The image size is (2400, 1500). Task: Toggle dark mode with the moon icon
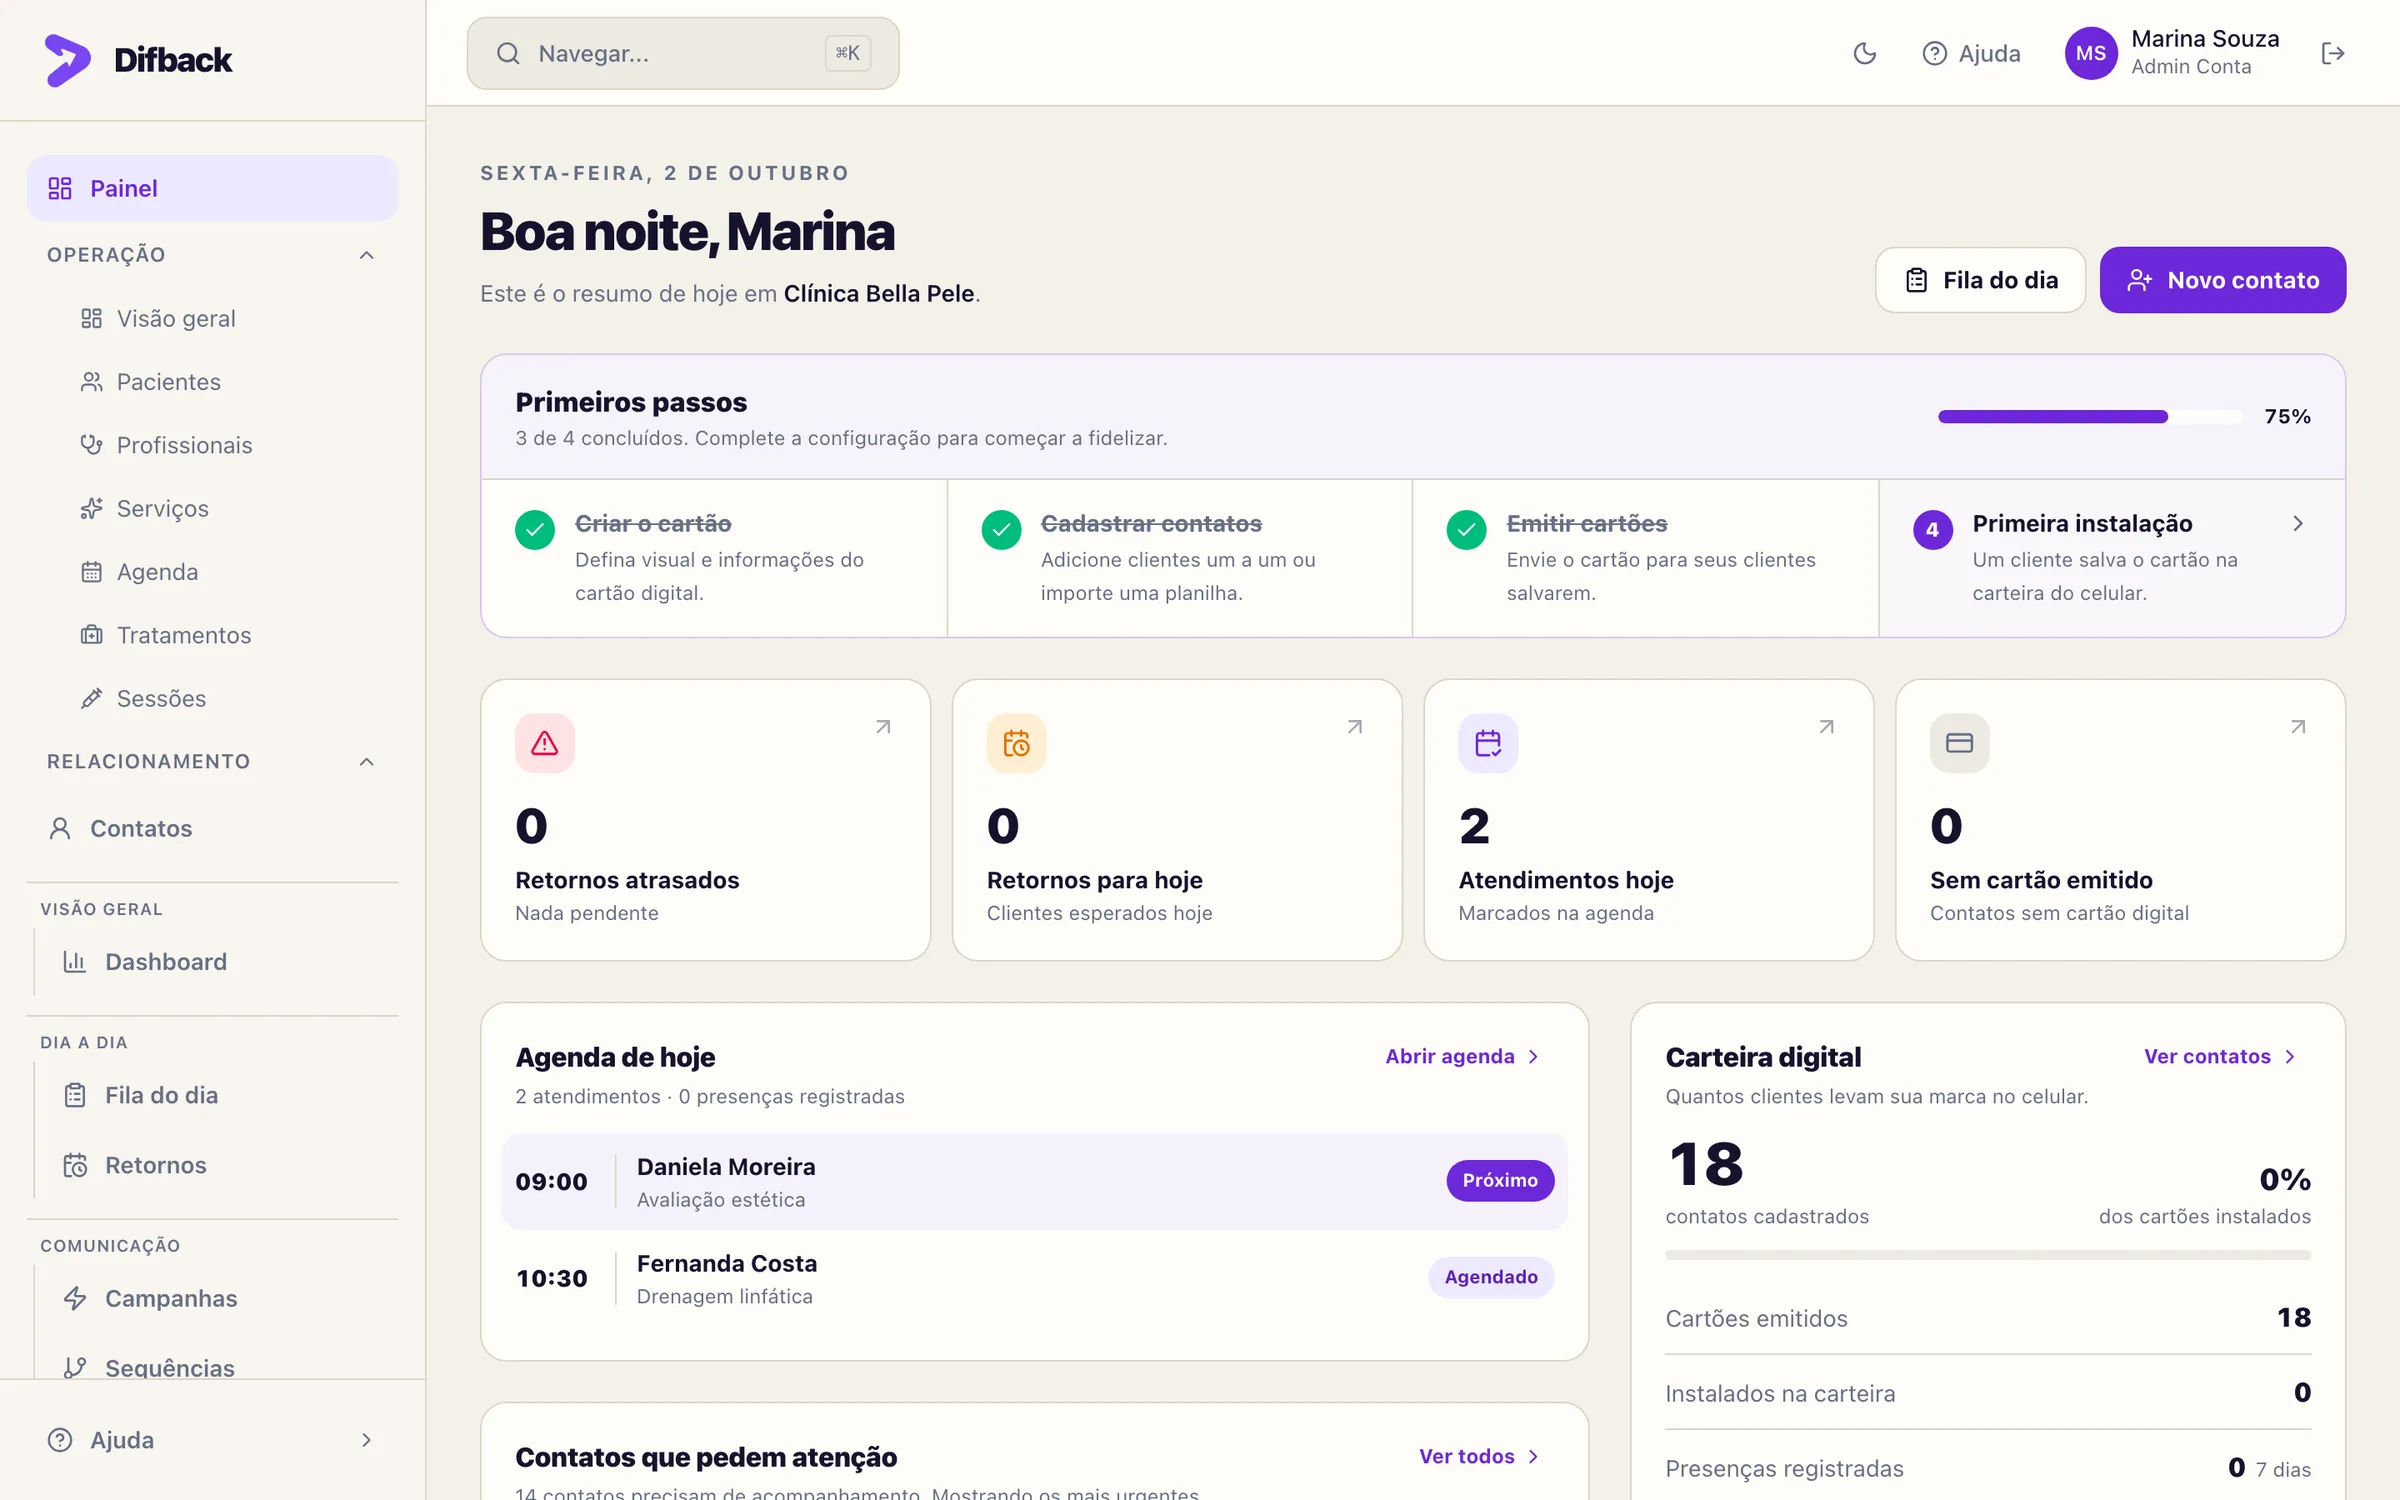(x=1865, y=53)
